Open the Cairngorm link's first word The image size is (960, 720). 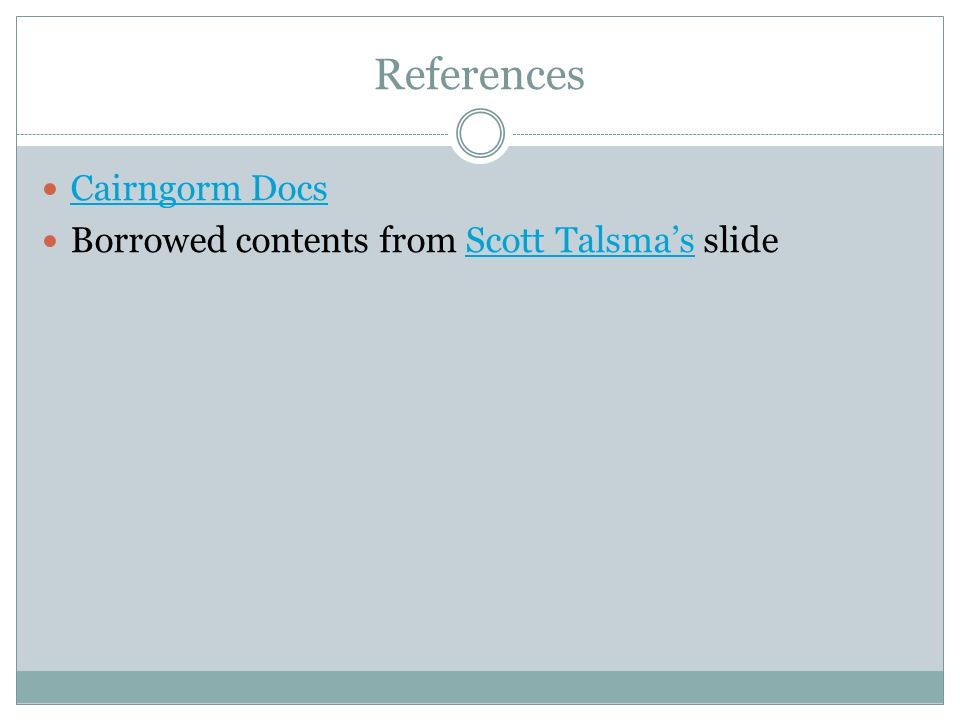click(156, 190)
